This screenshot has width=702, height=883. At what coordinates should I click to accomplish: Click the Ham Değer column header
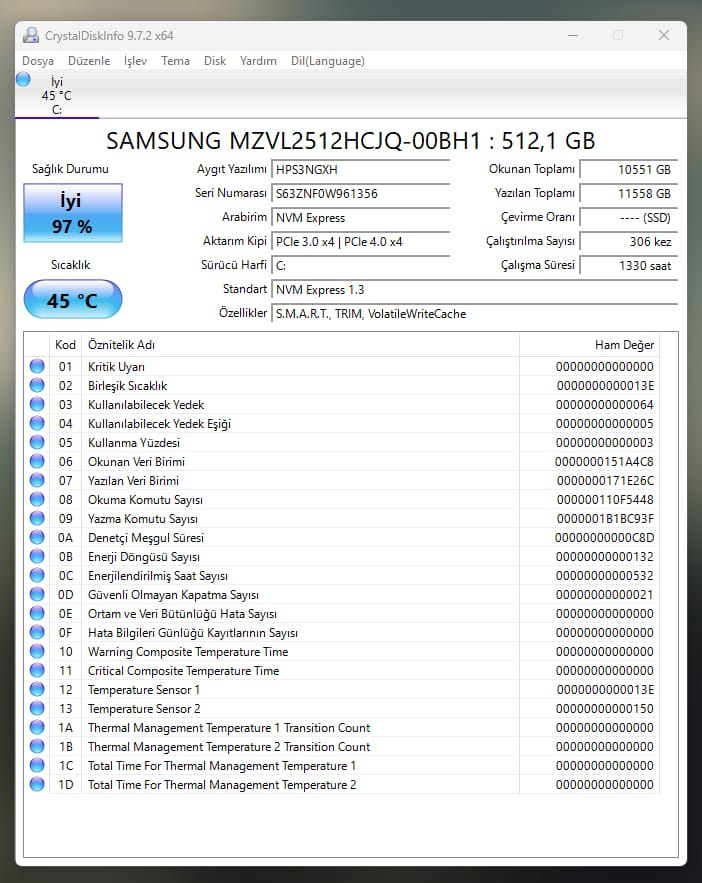tap(590, 345)
